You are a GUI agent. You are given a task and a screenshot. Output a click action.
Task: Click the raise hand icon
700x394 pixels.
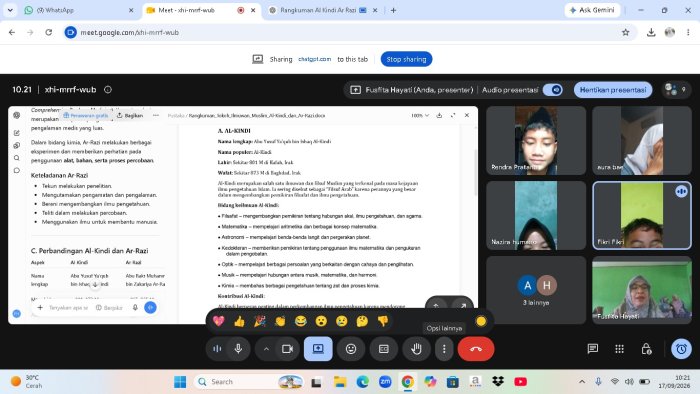coord(416,349)
